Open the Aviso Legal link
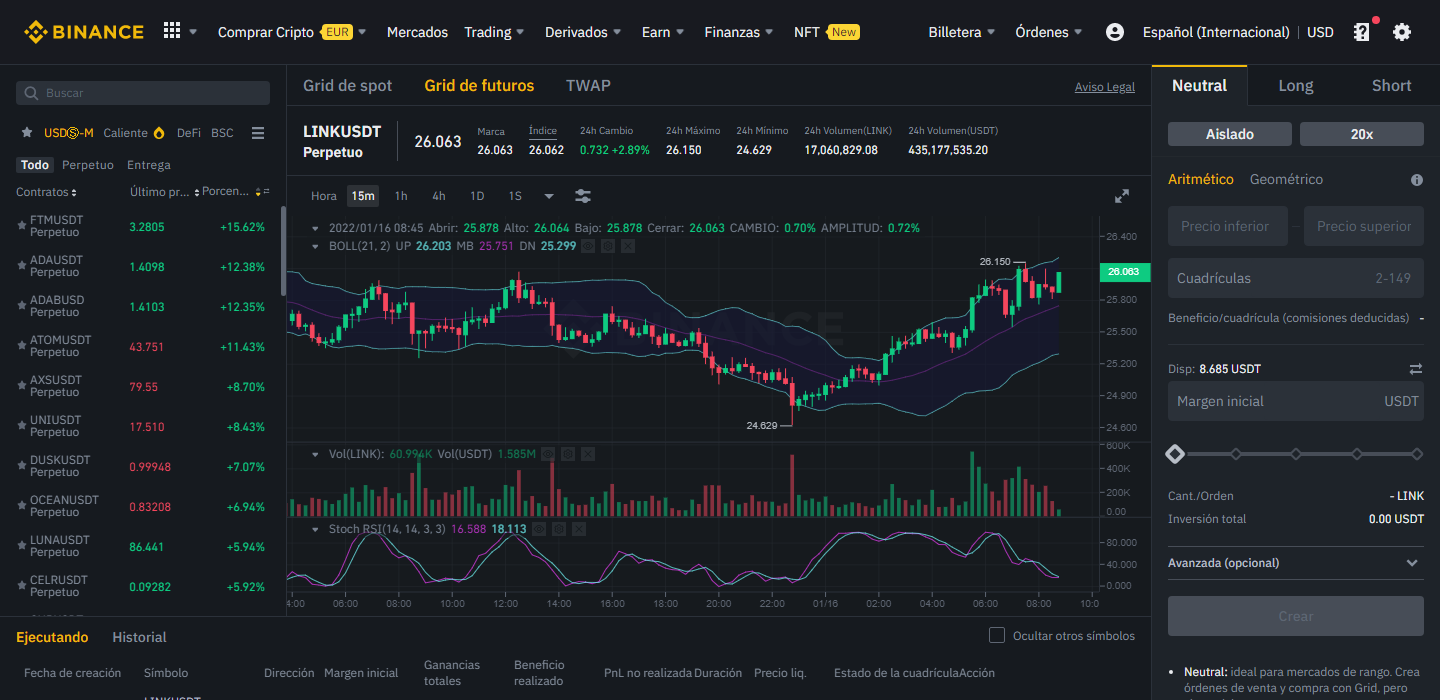1440x700 pixels. [1105, 87]
